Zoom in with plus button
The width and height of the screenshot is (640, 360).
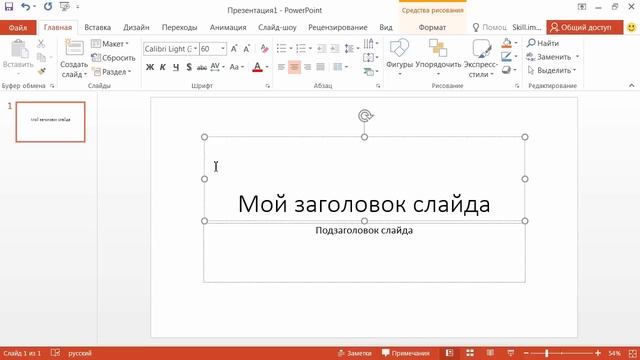coord(598,353)
